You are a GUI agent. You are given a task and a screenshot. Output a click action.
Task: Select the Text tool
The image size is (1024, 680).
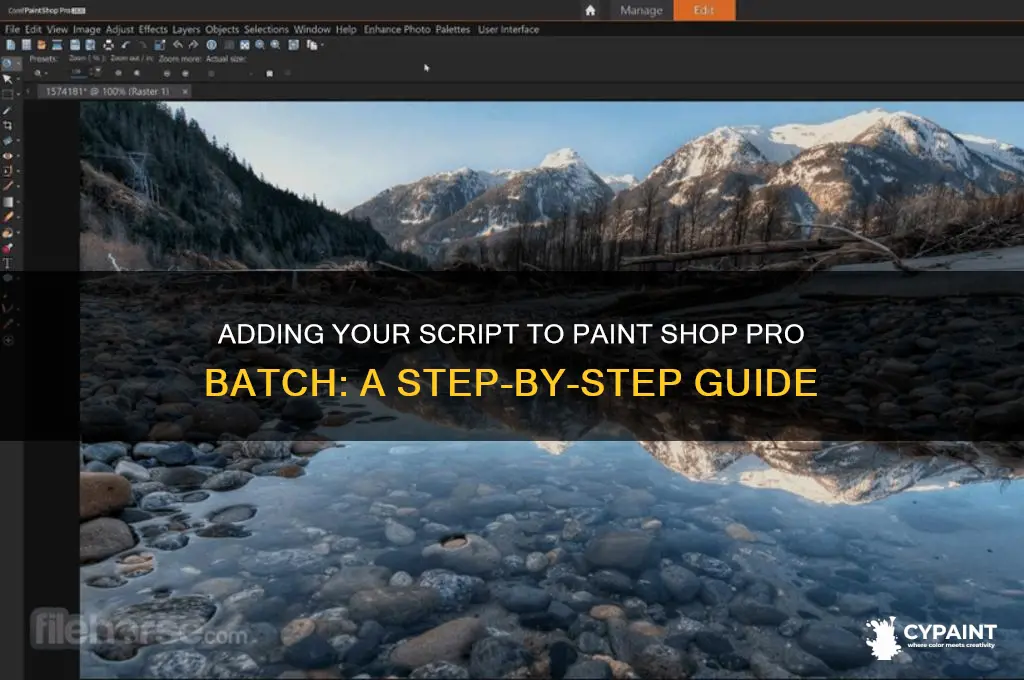click(7, 263)
